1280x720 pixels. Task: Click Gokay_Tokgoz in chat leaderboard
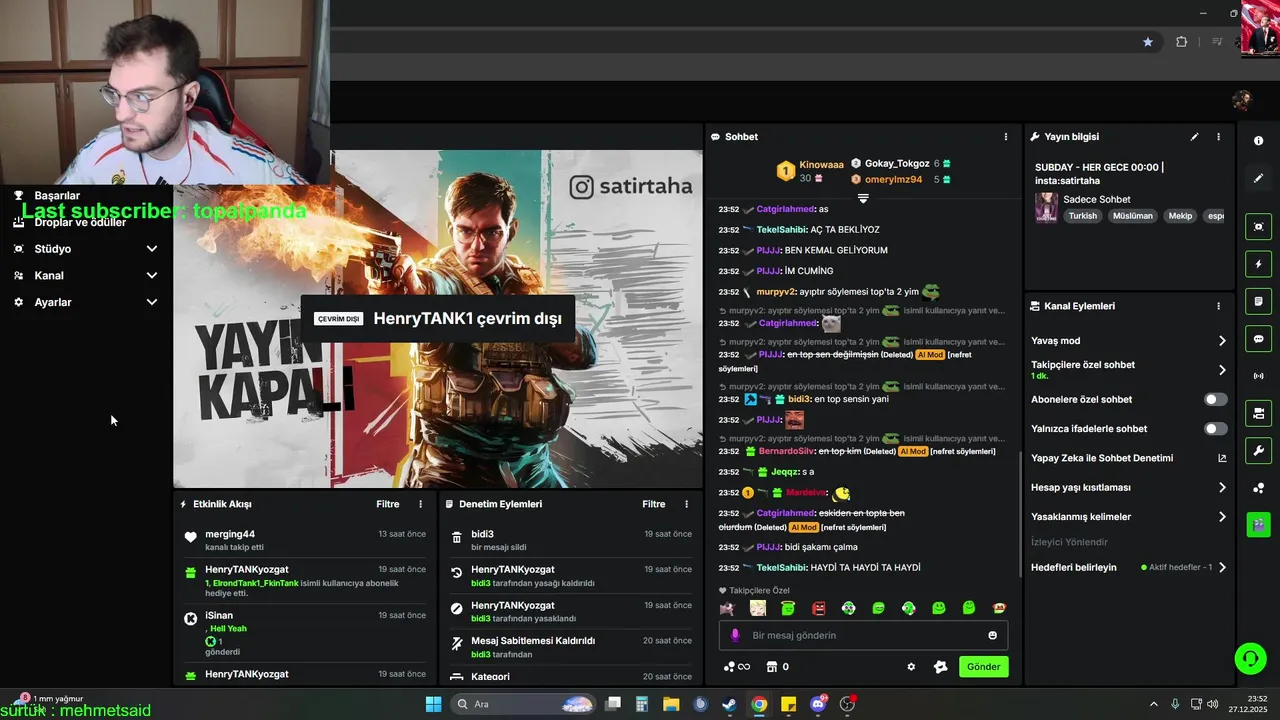point(897,163)
